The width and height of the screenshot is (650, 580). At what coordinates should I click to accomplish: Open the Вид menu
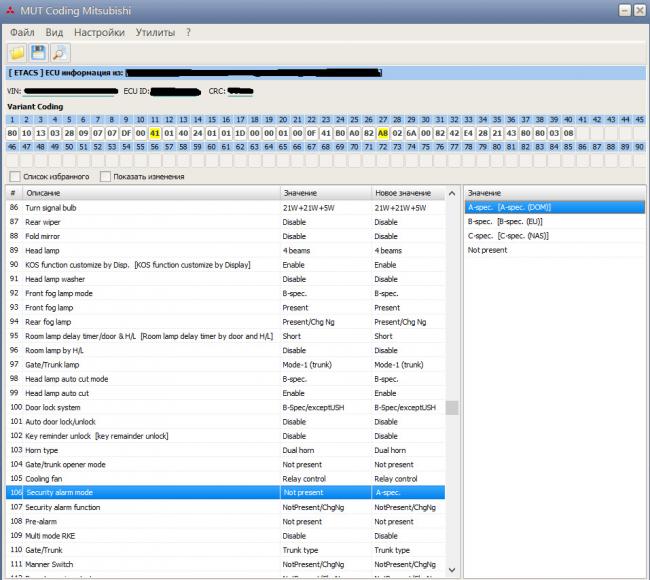coord(54,32)
